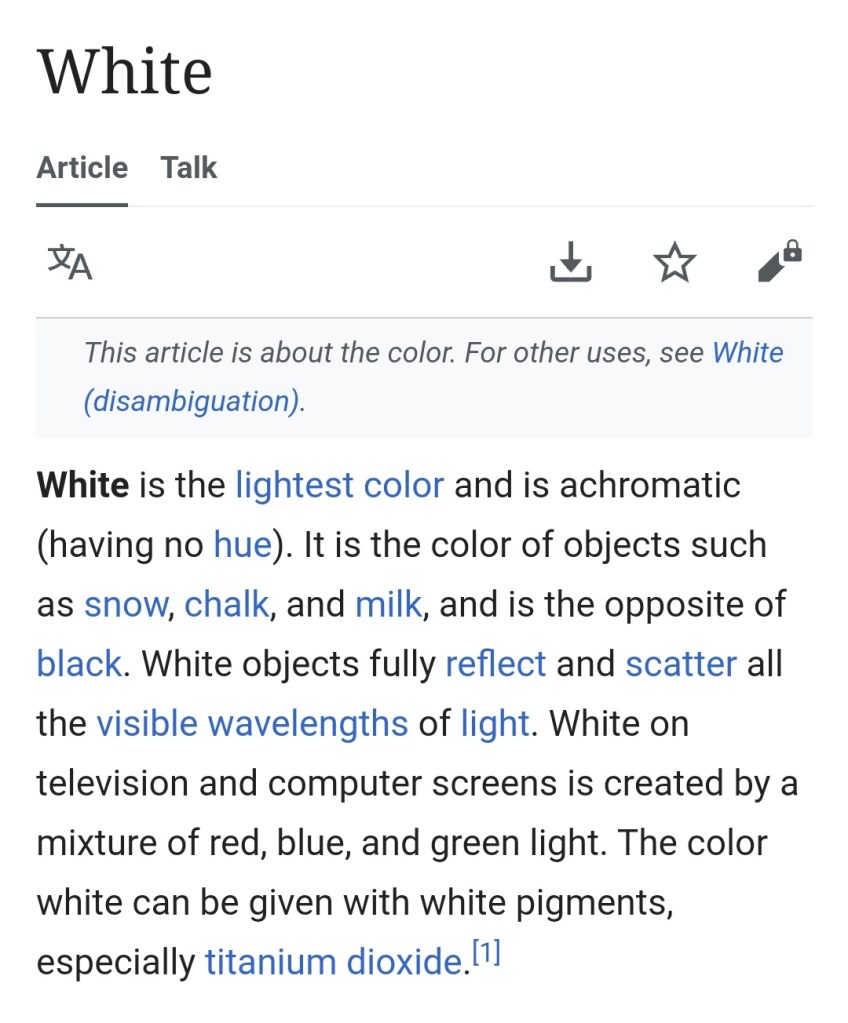This screenshot has height=1023, width=848.
Task: Open the hue link
Action: point(242,545)
